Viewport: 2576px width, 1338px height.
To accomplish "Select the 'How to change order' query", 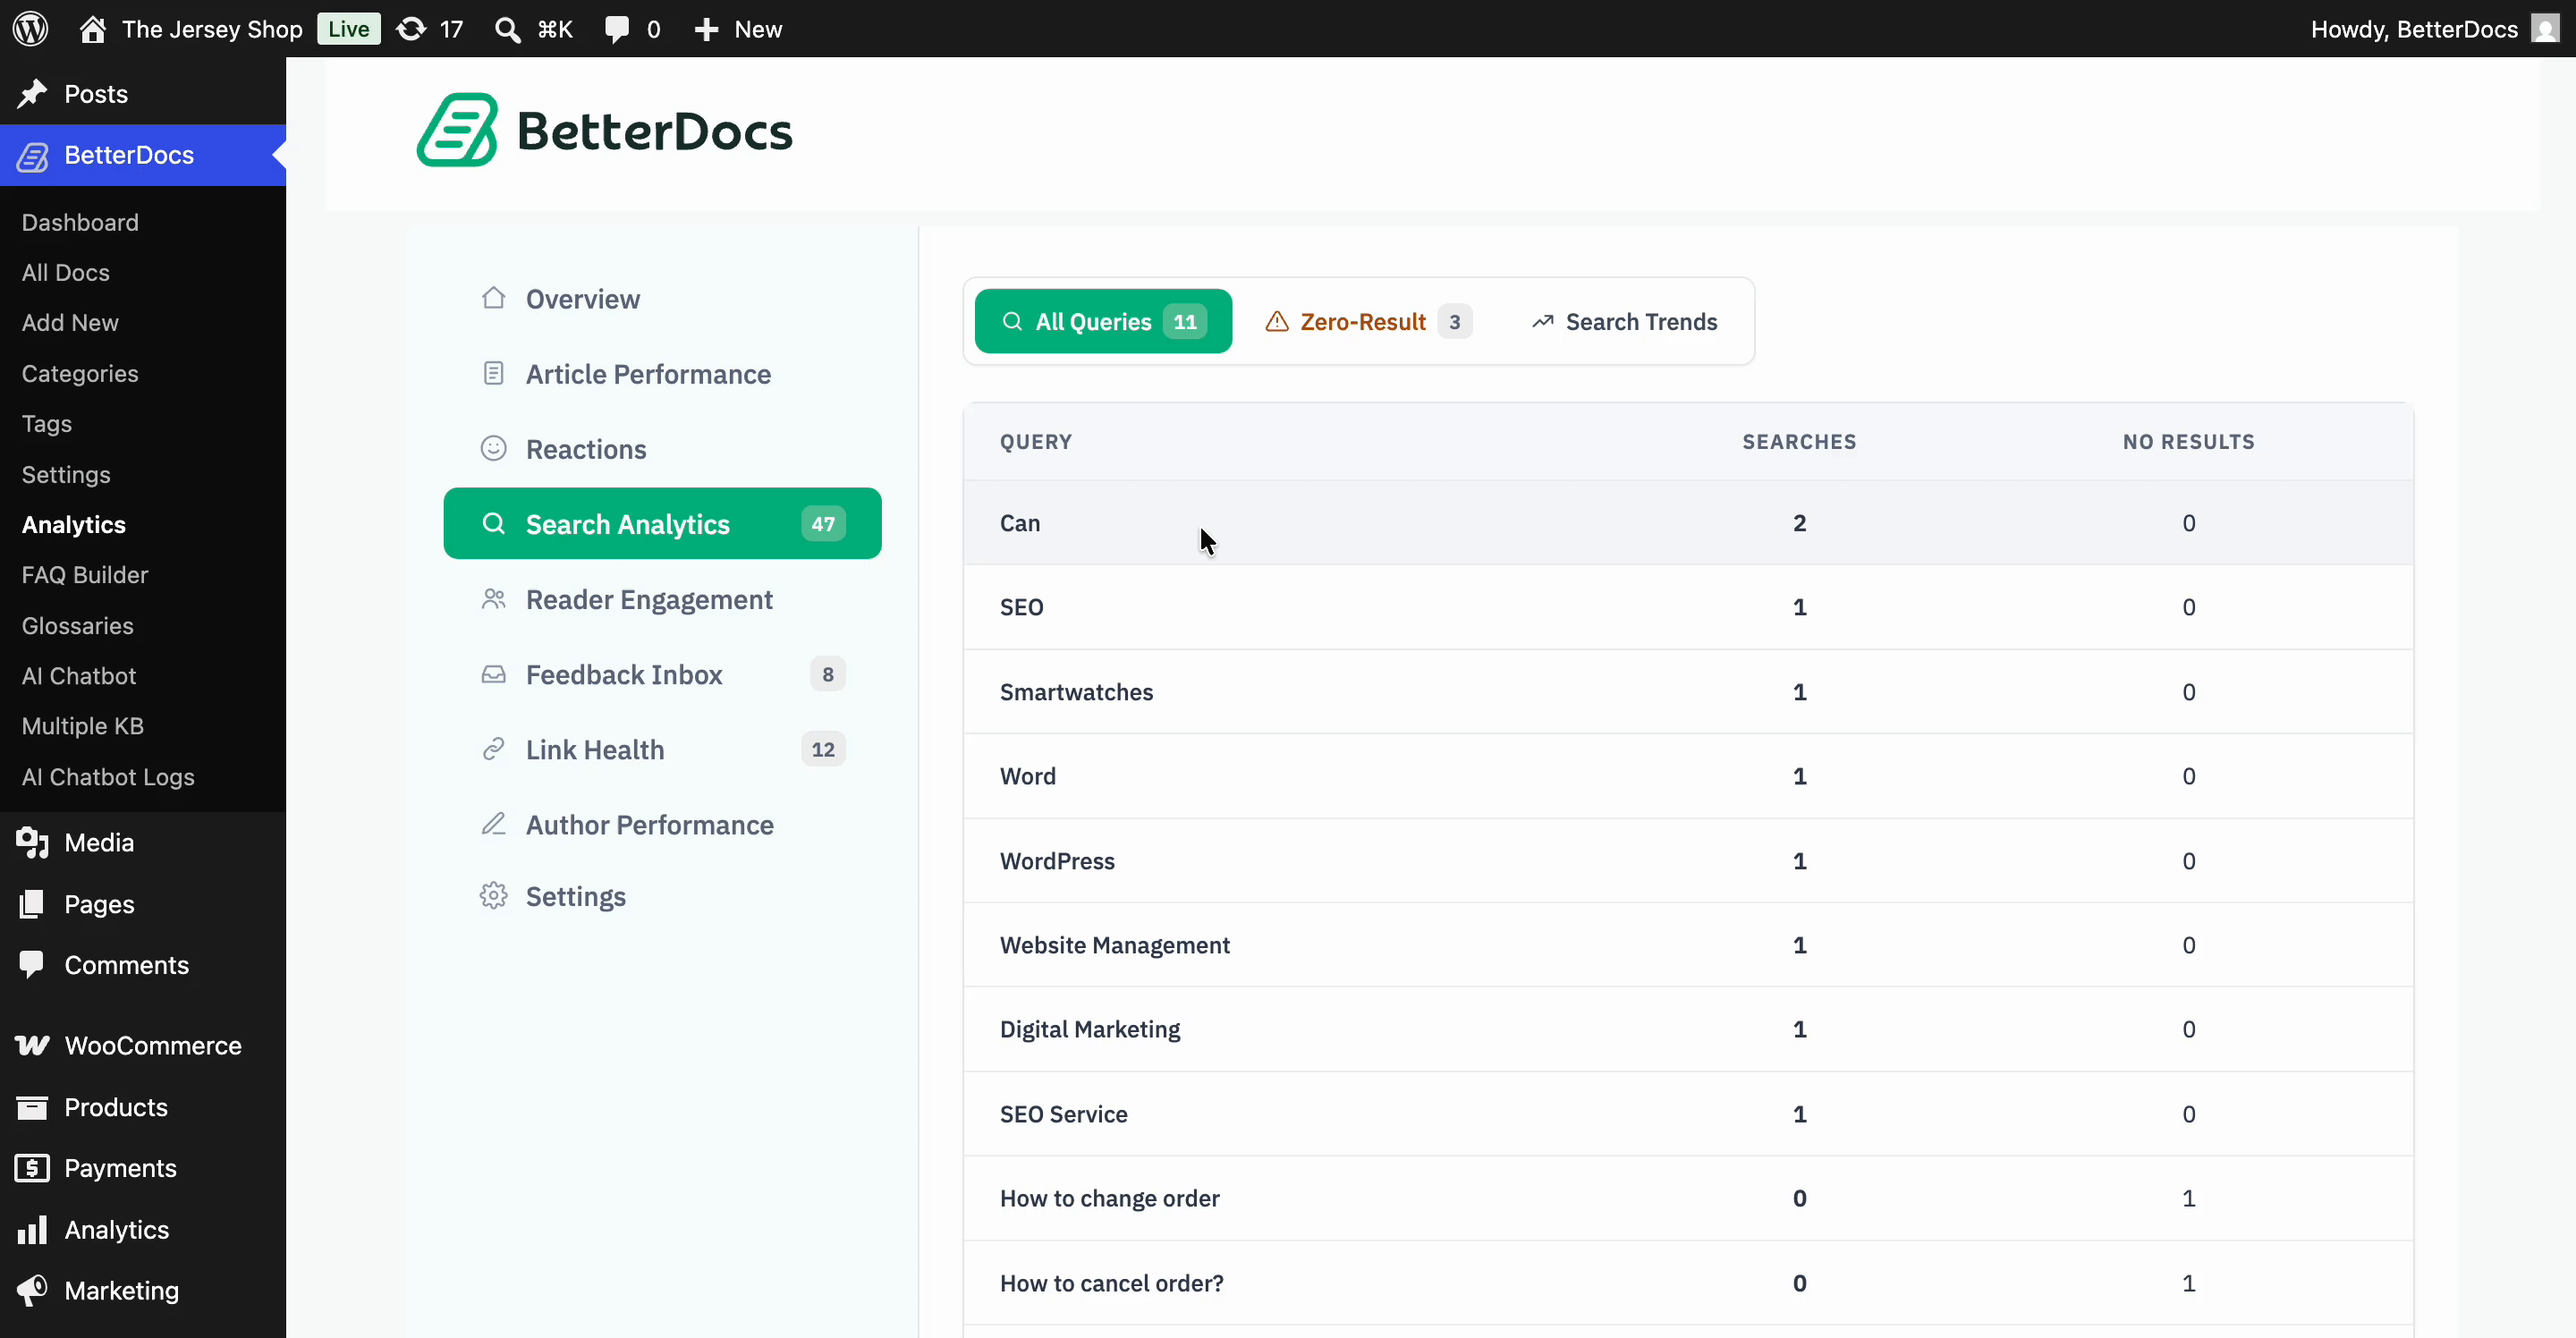I will tap(1688, 1198).
